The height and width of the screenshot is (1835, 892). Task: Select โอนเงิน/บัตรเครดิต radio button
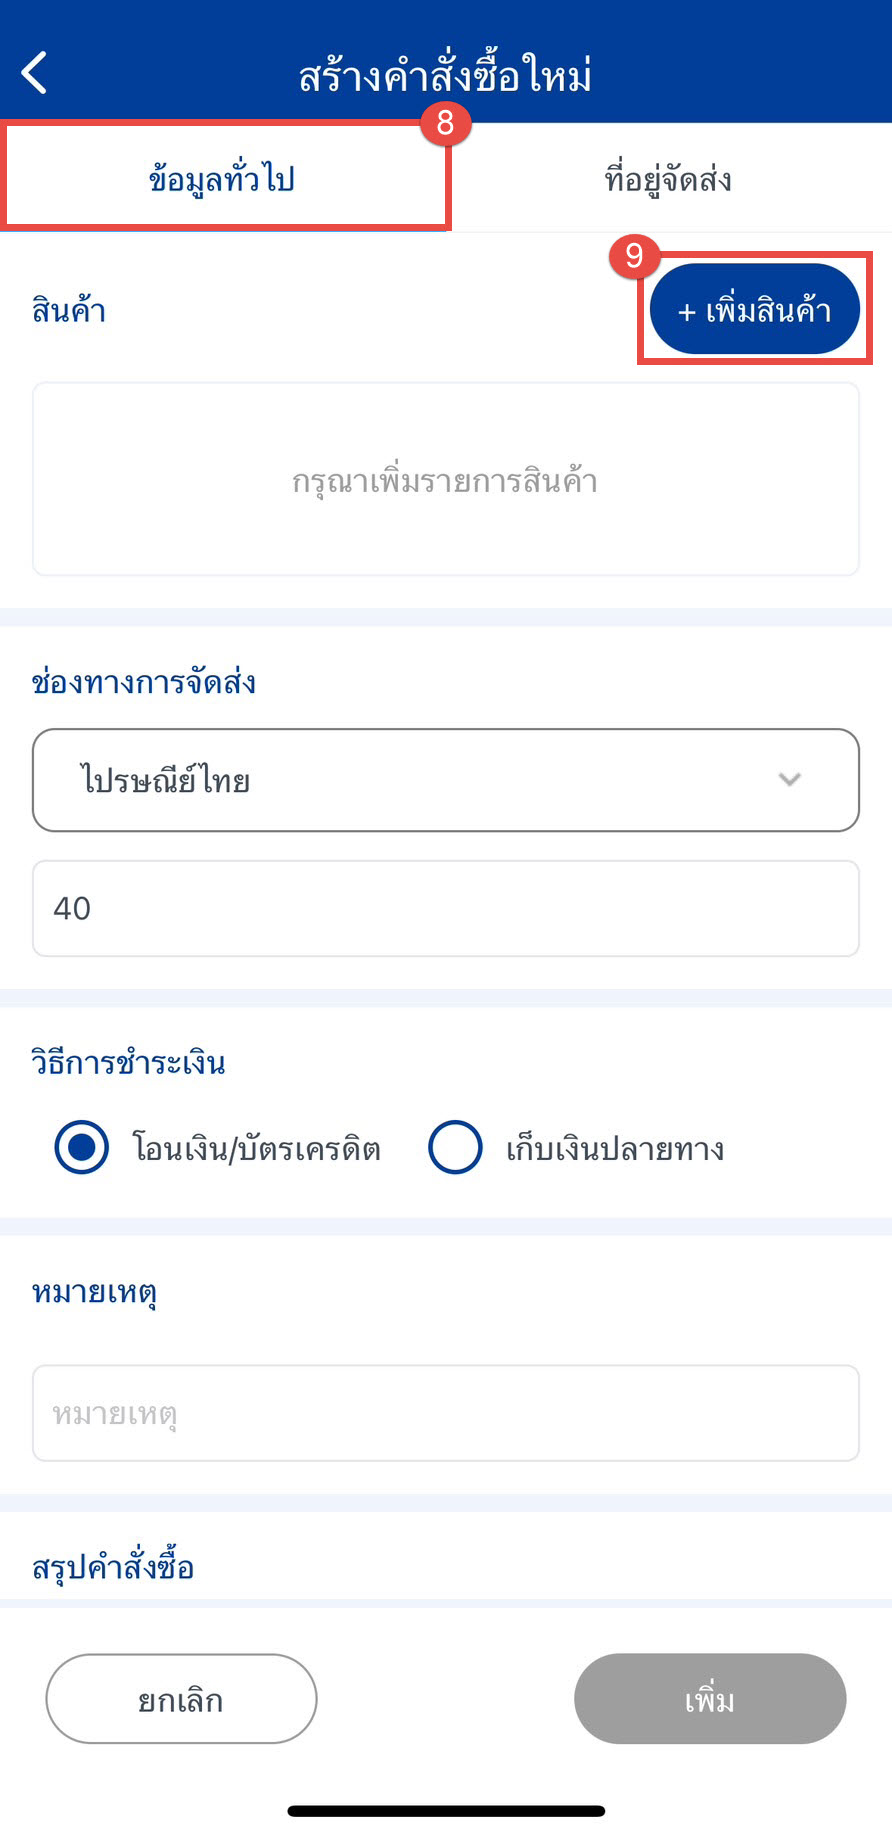tap(82, 1147)
